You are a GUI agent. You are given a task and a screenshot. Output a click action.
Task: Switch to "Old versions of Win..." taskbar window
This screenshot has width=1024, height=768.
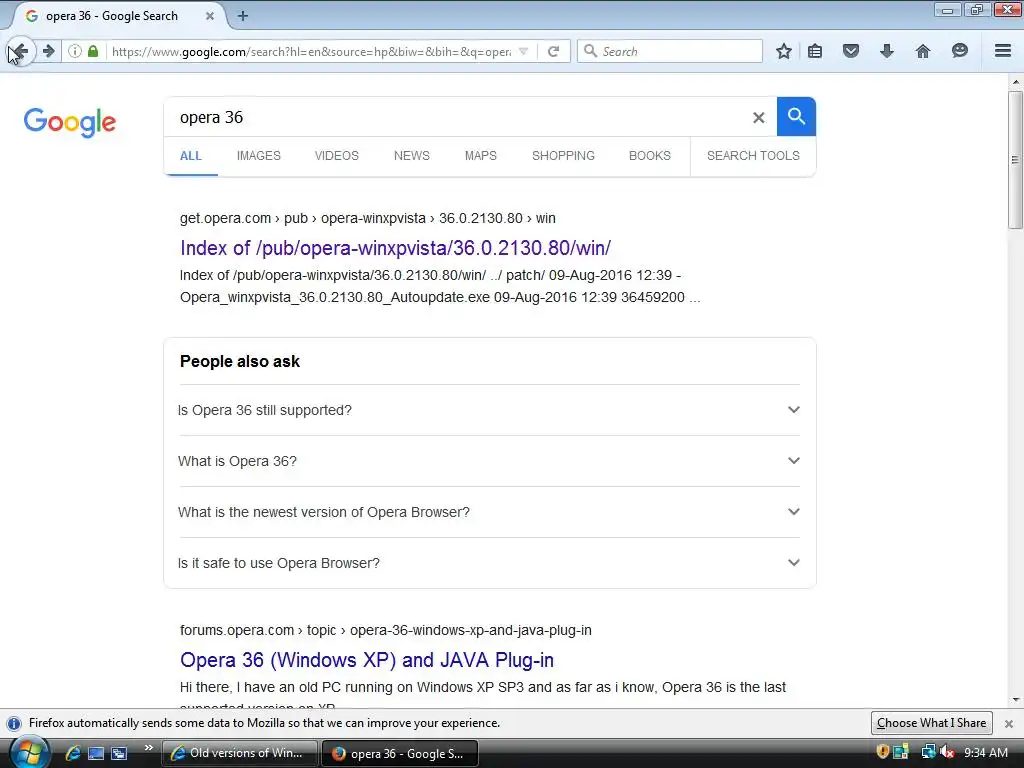pyautogui.click(x=239, y=753)
